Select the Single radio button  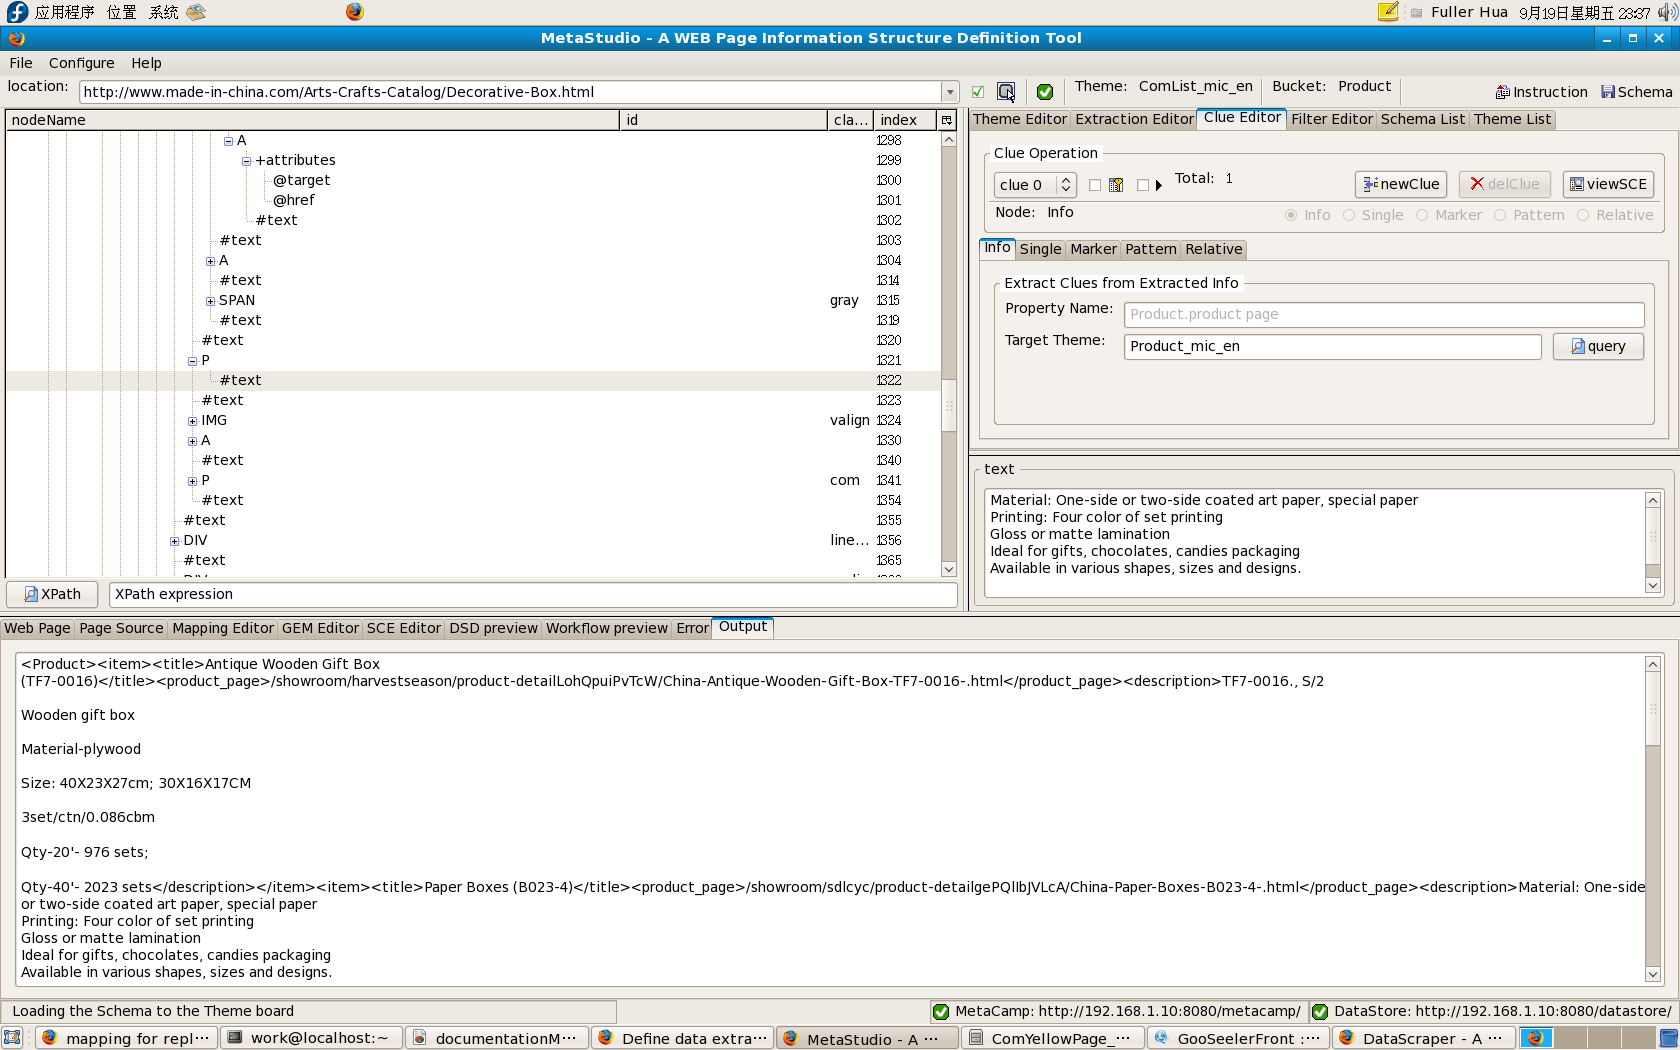click(1349, 215)
